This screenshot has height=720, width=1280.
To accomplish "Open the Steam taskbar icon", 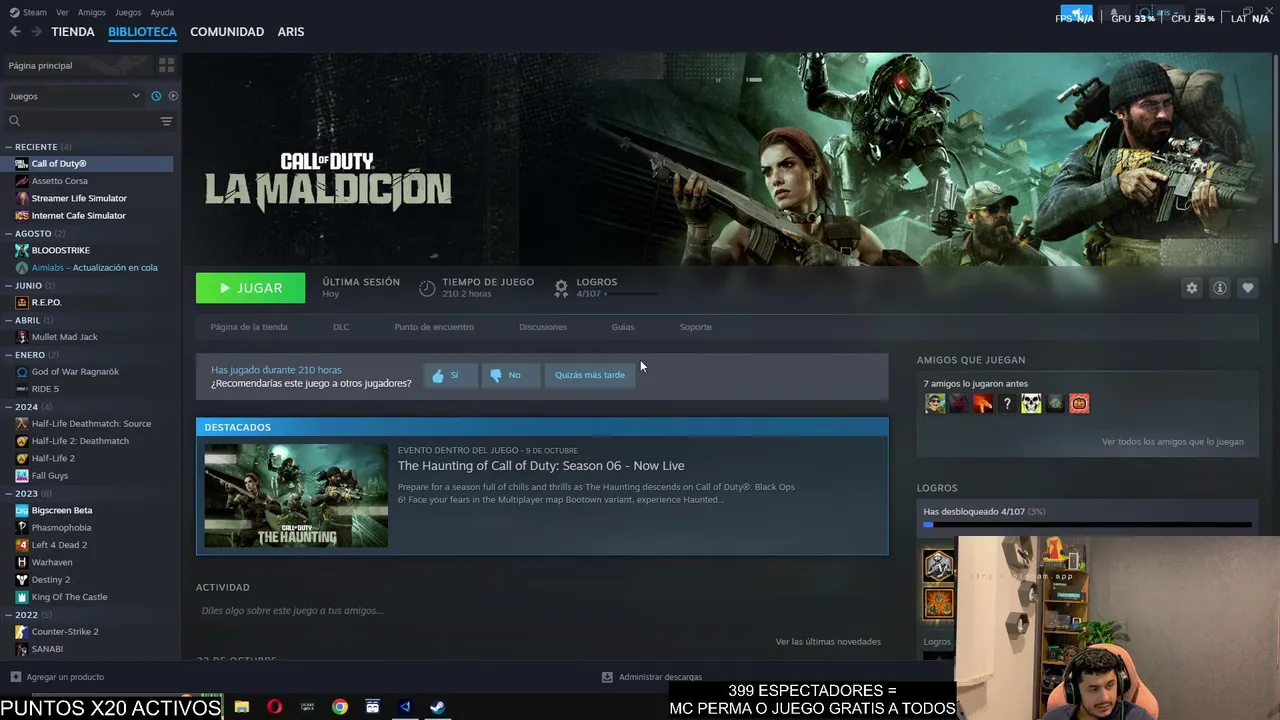I will [437, 707].
